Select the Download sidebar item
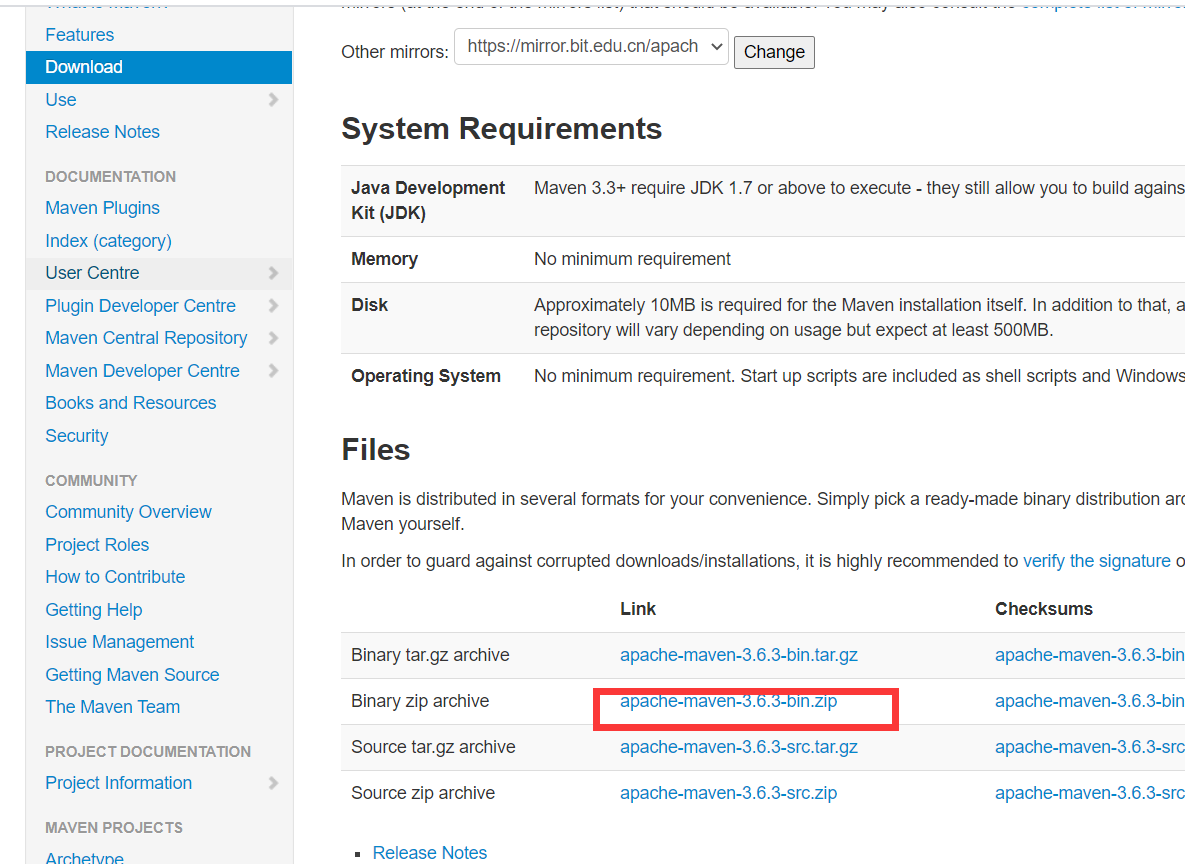Image resolution: width=1185 pixels, height=864 pixels. (159, 67)
